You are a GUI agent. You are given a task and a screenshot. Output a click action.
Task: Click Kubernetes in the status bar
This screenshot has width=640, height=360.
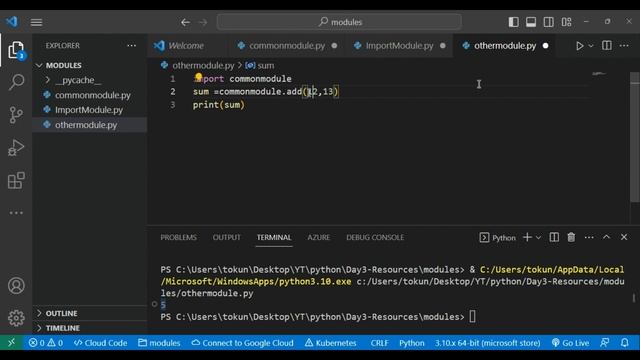click(331, 343)
